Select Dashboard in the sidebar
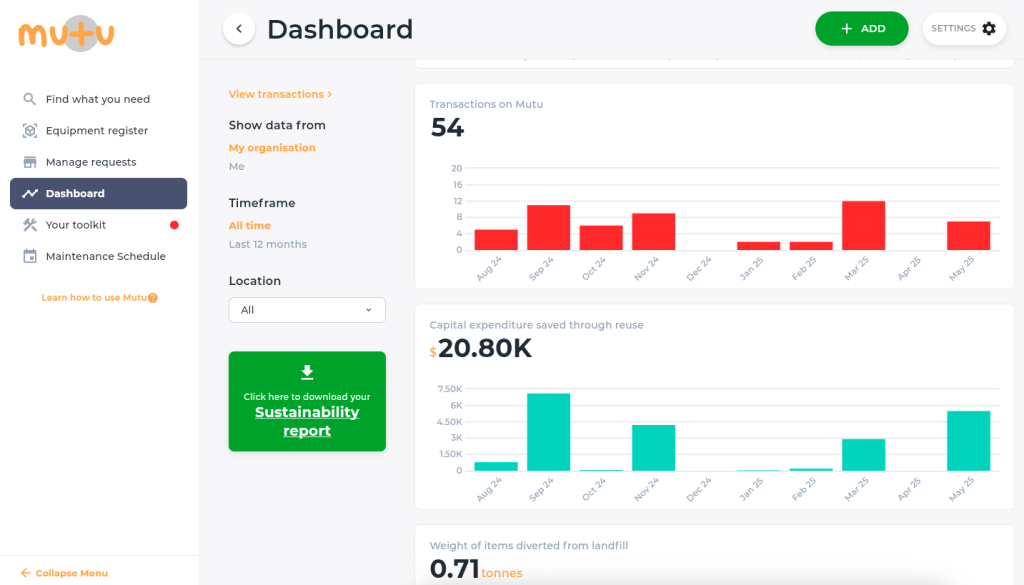Viewport: 1024px width, 585px height. tap(99, 193)
